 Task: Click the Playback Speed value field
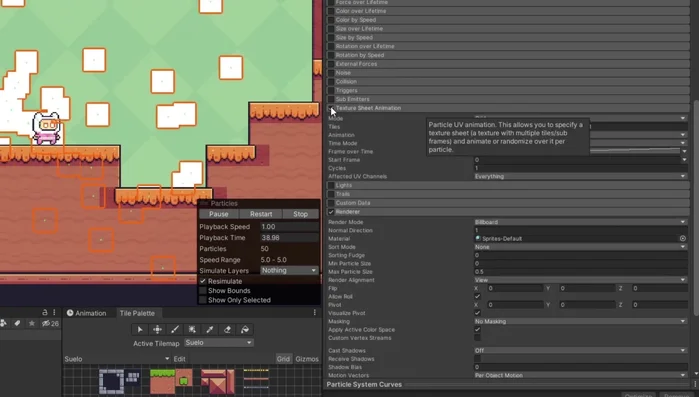pyautogui.click(x=289, y=226)
